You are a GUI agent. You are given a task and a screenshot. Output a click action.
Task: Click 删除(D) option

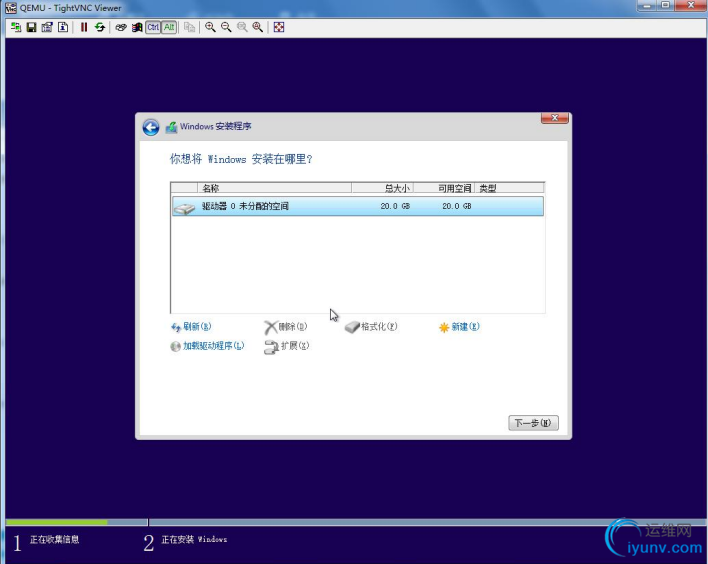[286, 326]
